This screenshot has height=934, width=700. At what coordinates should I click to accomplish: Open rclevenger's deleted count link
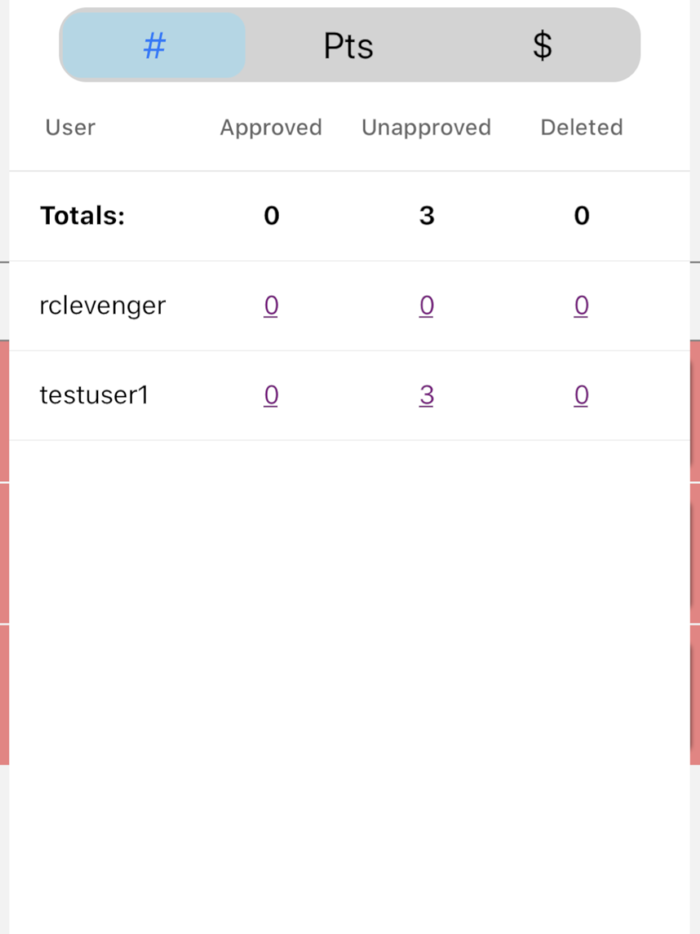tap(581, 305)
